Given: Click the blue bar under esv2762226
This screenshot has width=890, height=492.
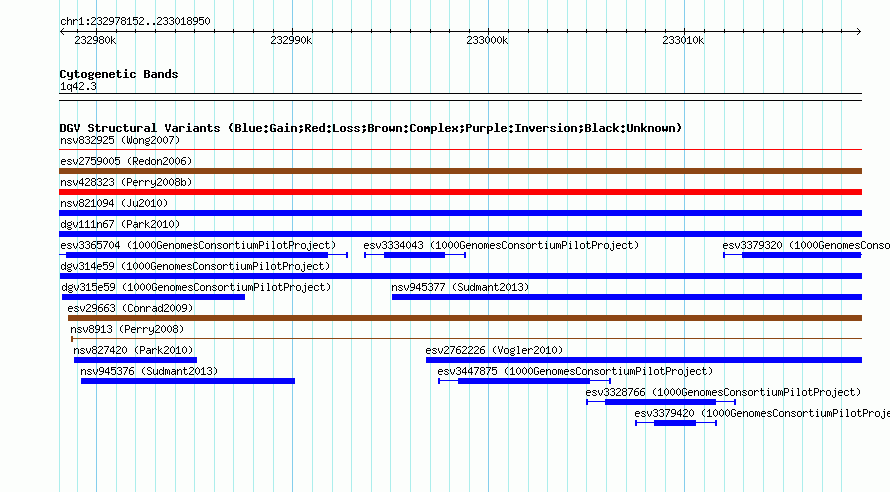Looking at the screenshot, I should pos(644,360).
